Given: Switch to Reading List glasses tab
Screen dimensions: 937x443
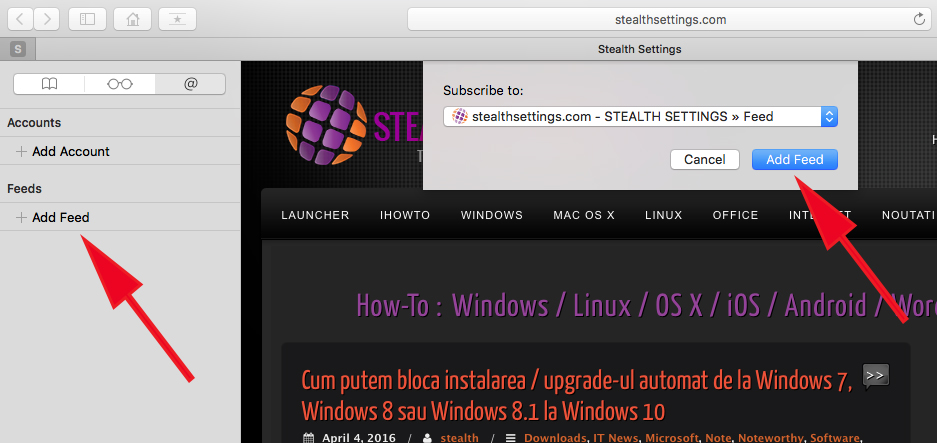Looking at the screenshot, I should pyautogui.click(x=120, y=84).
